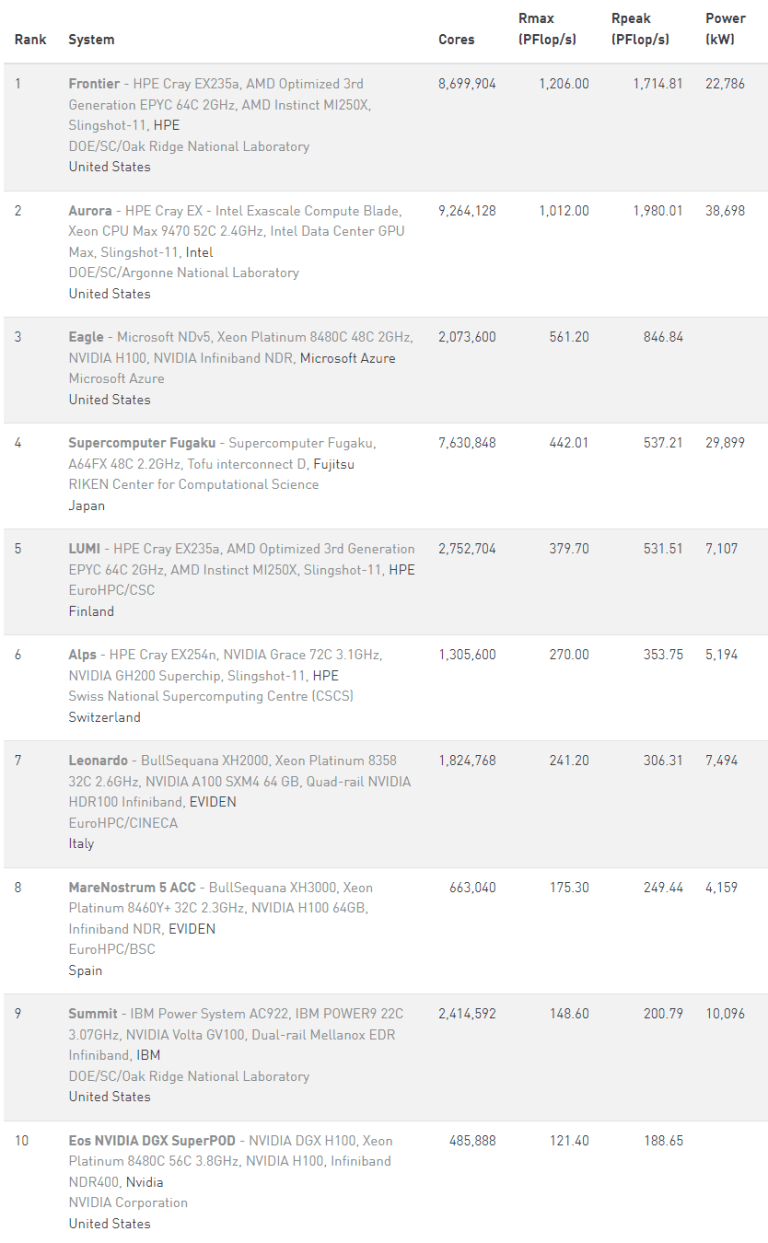Viewport: 768px width, 1243px height.
Task: Click the Nvidia vendor link in Eos row
Action: (144, 1182)
